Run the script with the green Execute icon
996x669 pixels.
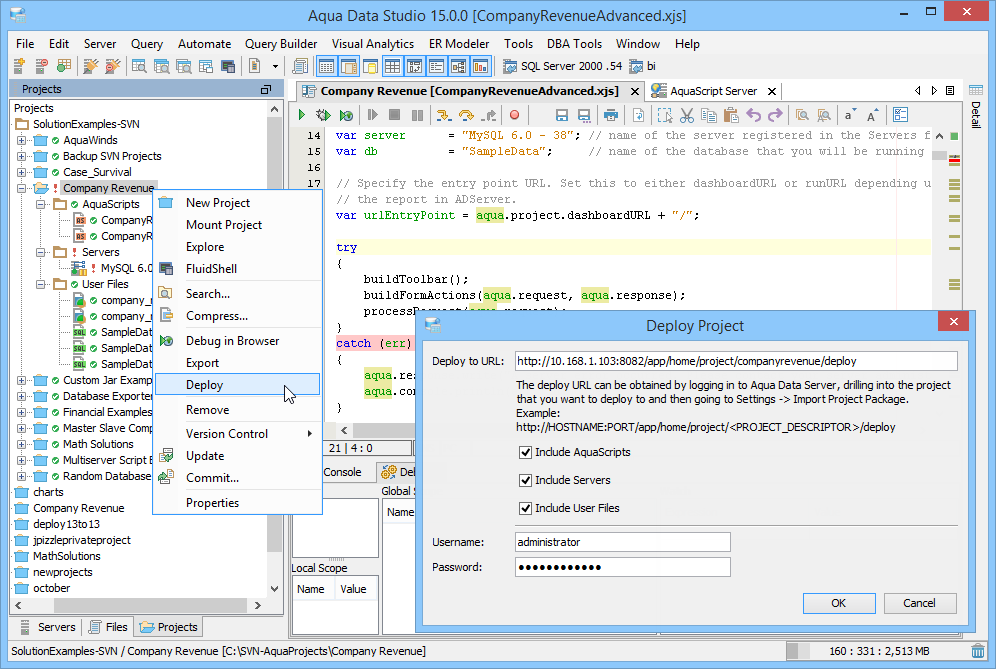tap(302, 115)
